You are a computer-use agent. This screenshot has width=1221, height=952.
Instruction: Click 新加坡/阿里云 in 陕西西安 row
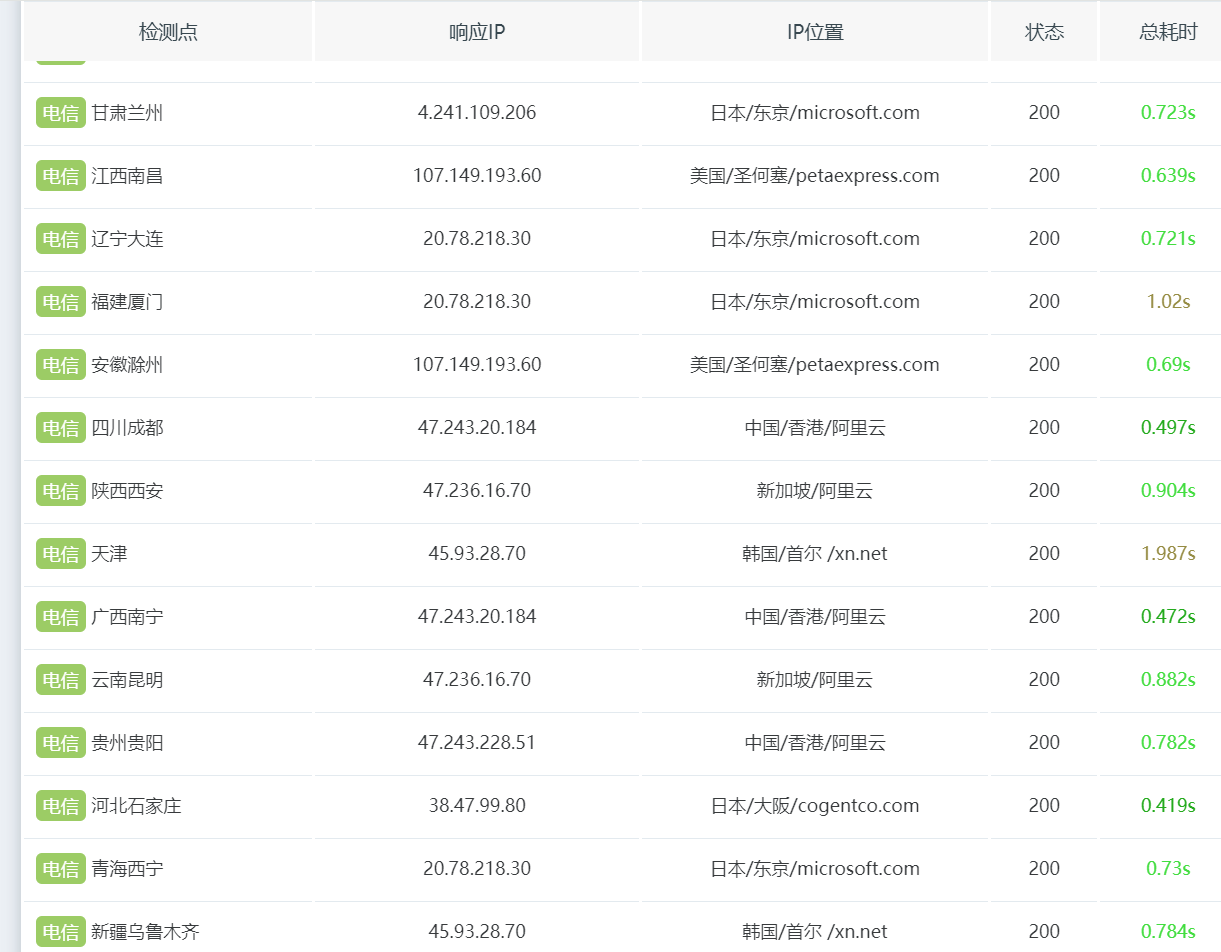pyautogui.click(x=815, y=491)
